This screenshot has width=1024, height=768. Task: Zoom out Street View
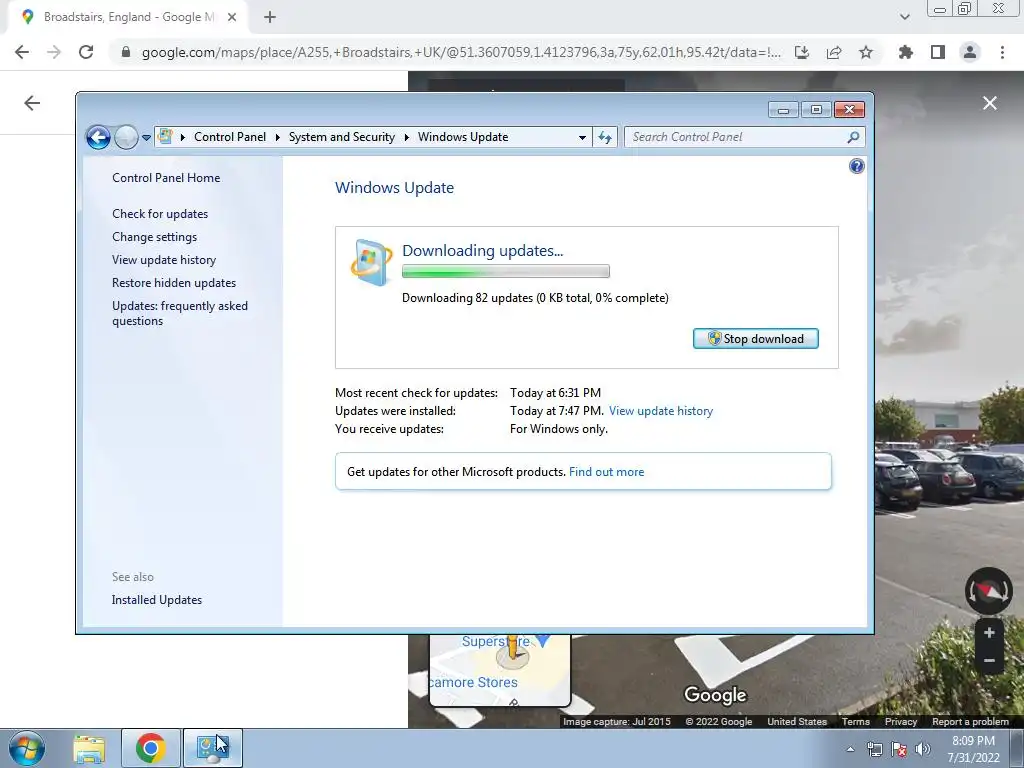[x=989, y=661]
